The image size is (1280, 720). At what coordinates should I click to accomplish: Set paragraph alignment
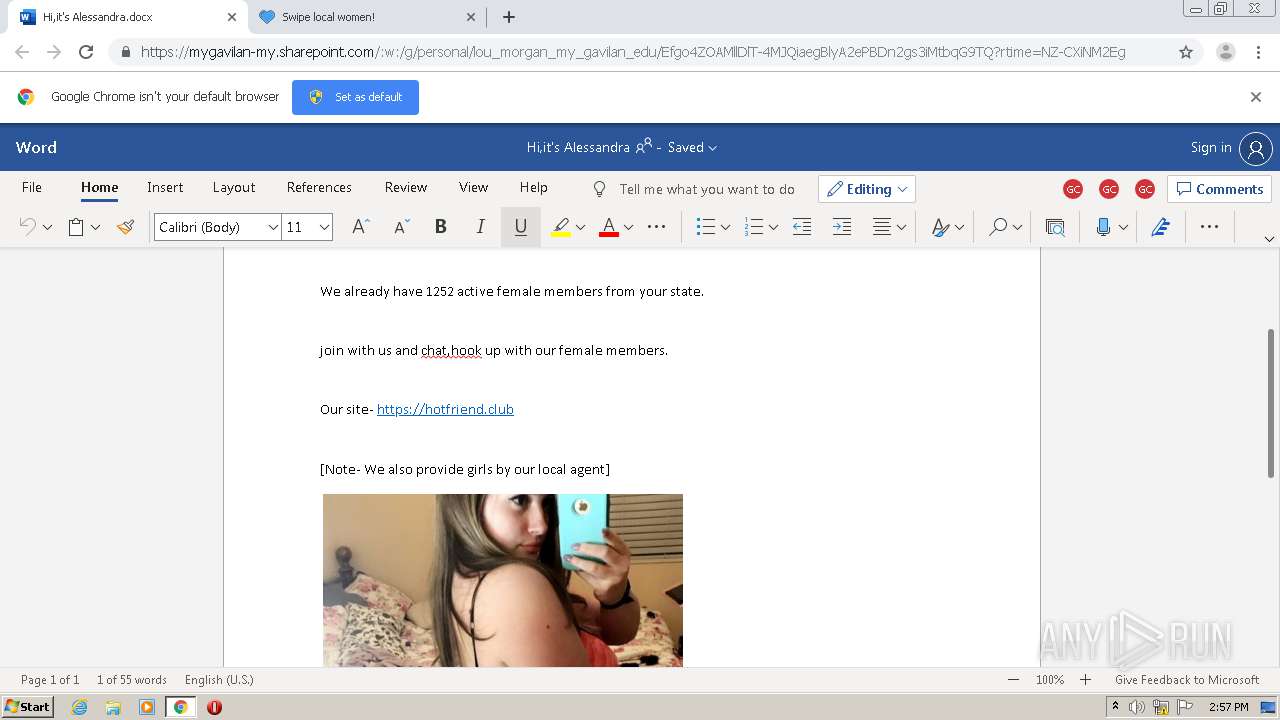coord(882,227)
